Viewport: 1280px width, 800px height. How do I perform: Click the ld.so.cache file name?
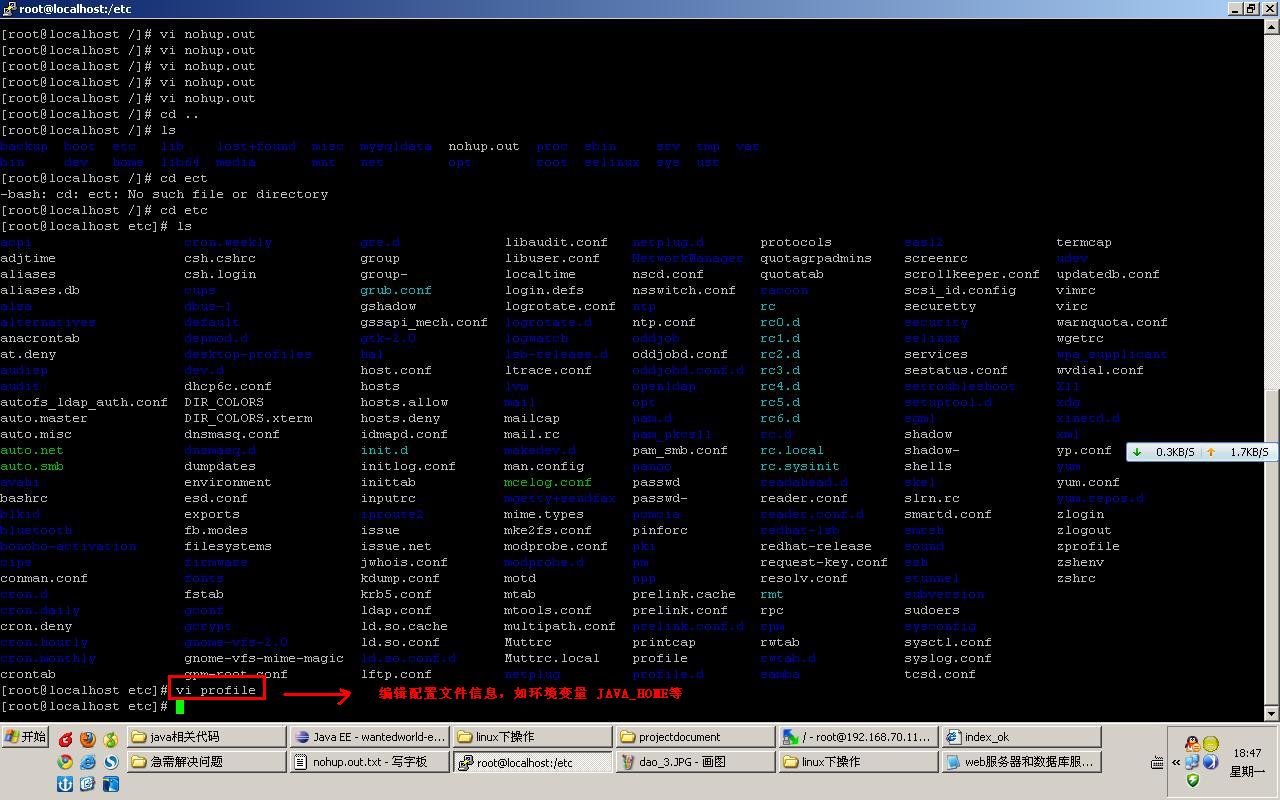pyautogui.click(x=404, y=626)
